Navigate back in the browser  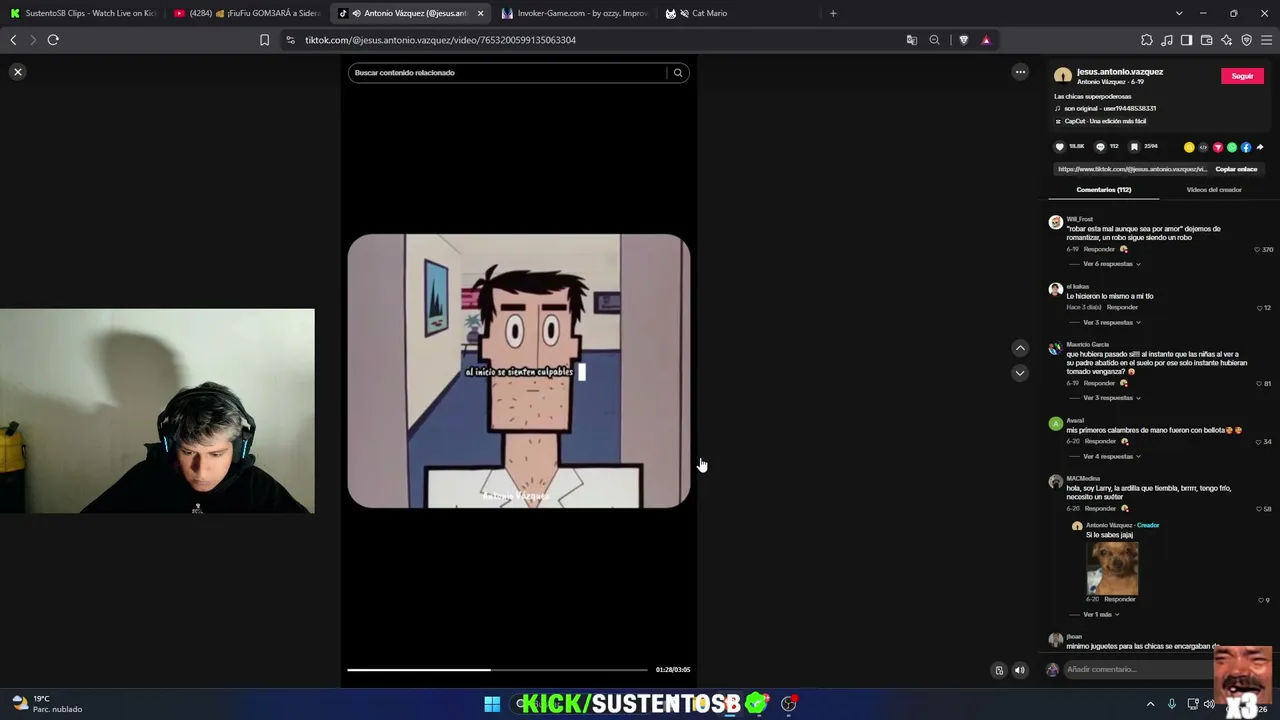coord(13,40)
